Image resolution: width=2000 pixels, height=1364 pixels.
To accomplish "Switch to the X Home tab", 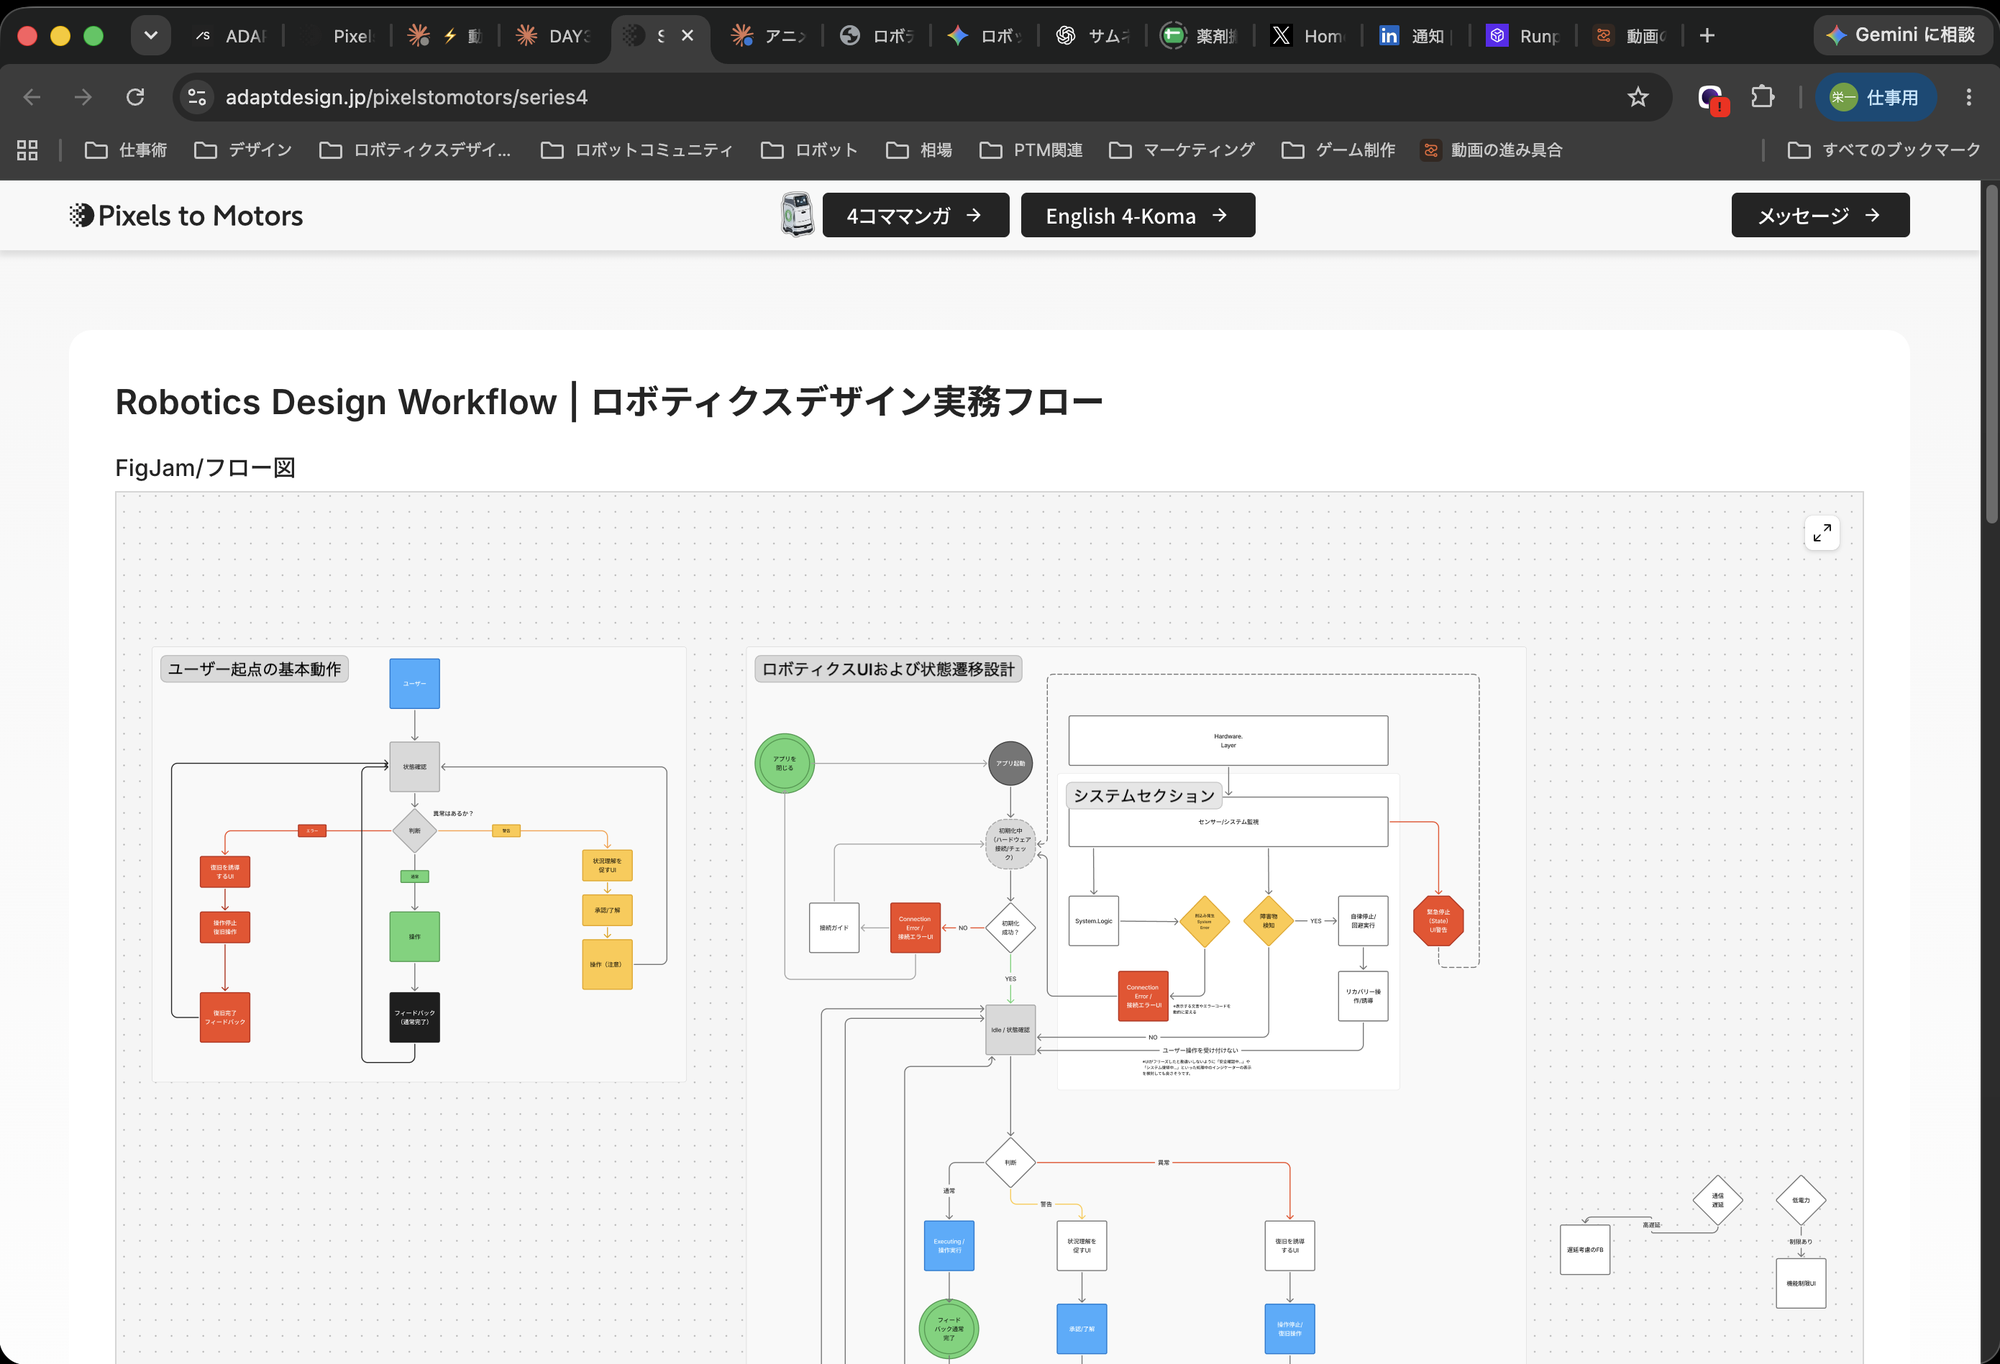I will click(1308, 36).
